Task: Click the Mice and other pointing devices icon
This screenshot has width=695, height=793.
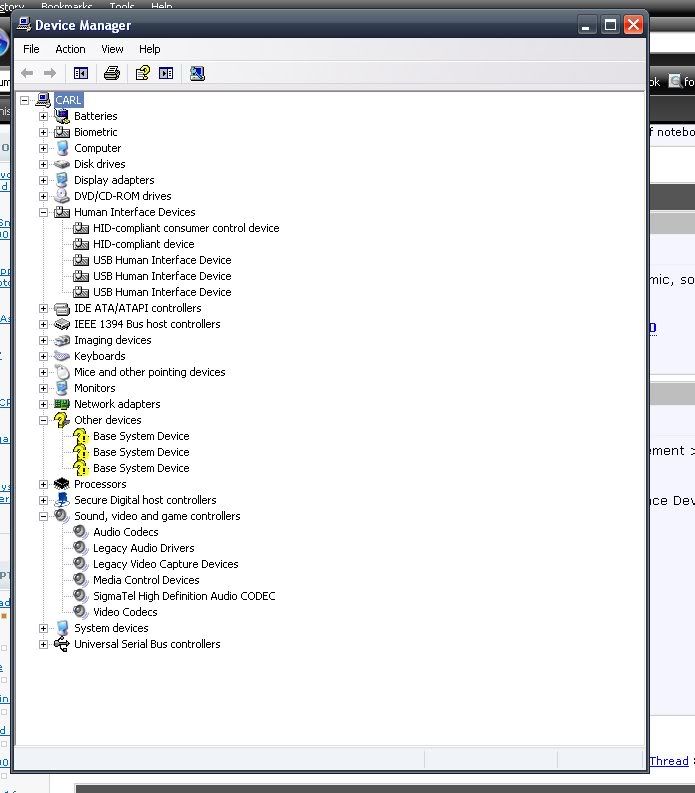Action: [62, 372]
